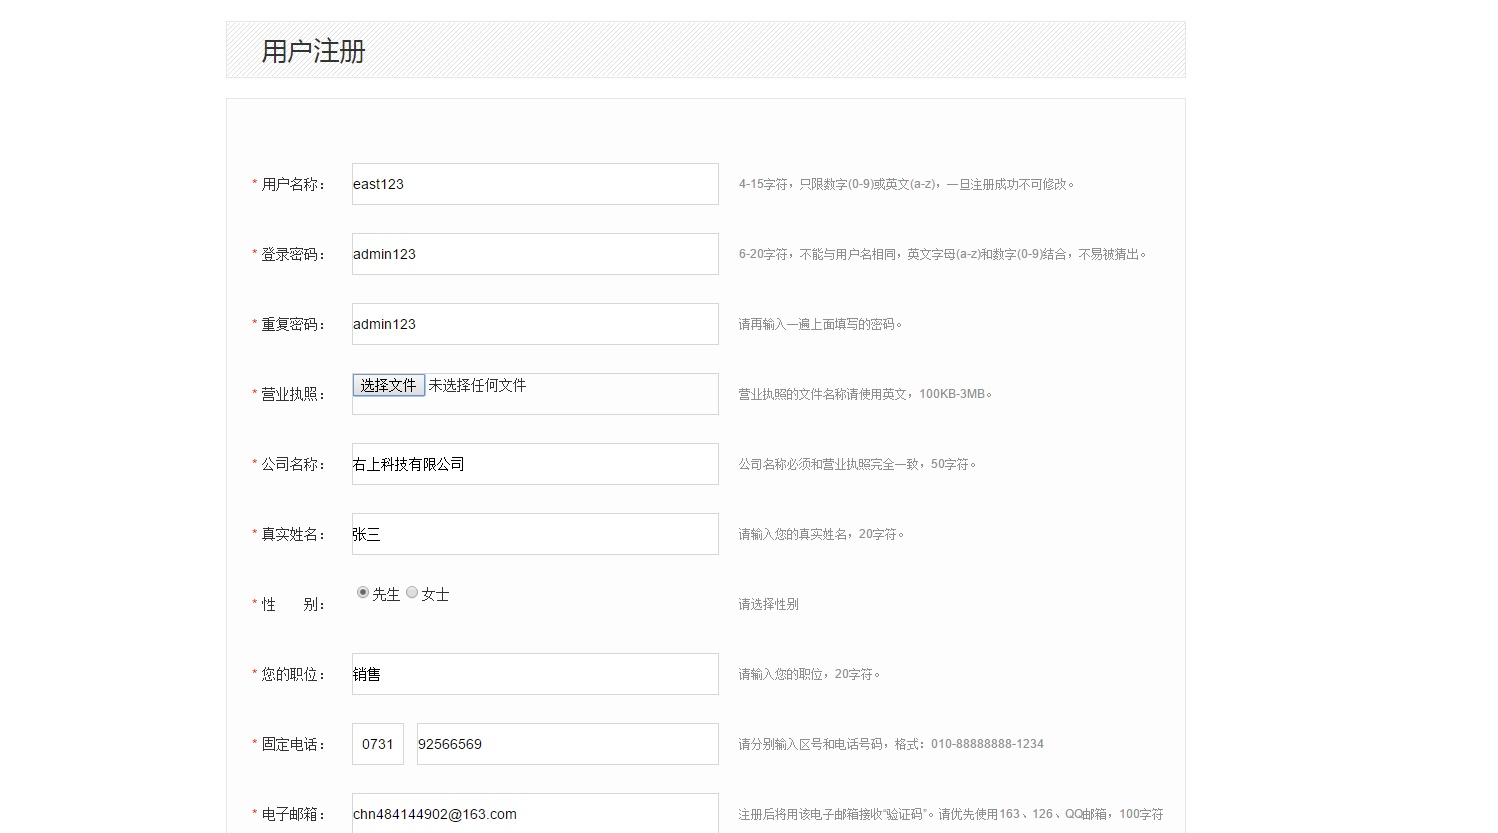Select the 先生 radio button
The height and width of the screenshot is (833, 1498).
pos(363,593)
